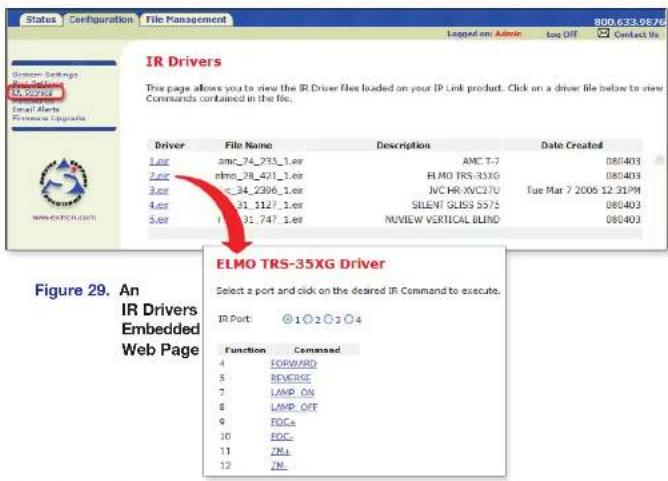Click file name amc_74_235_1.eir

[260, 161]
